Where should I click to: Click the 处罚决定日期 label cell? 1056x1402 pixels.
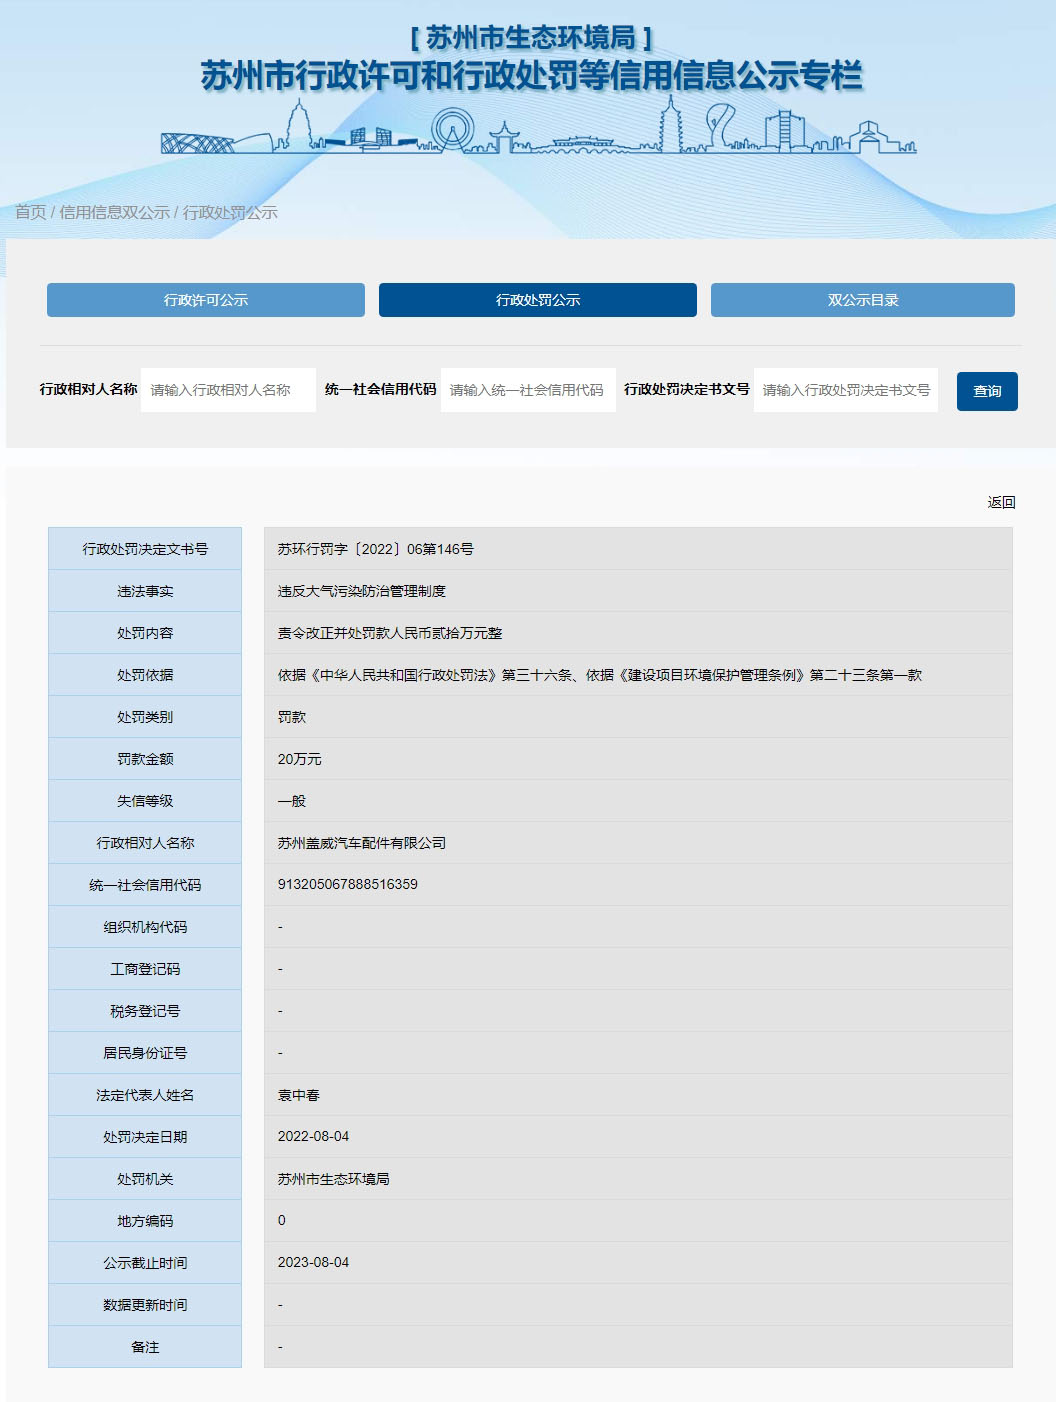pyautogui.click(x=145, y=1137)
